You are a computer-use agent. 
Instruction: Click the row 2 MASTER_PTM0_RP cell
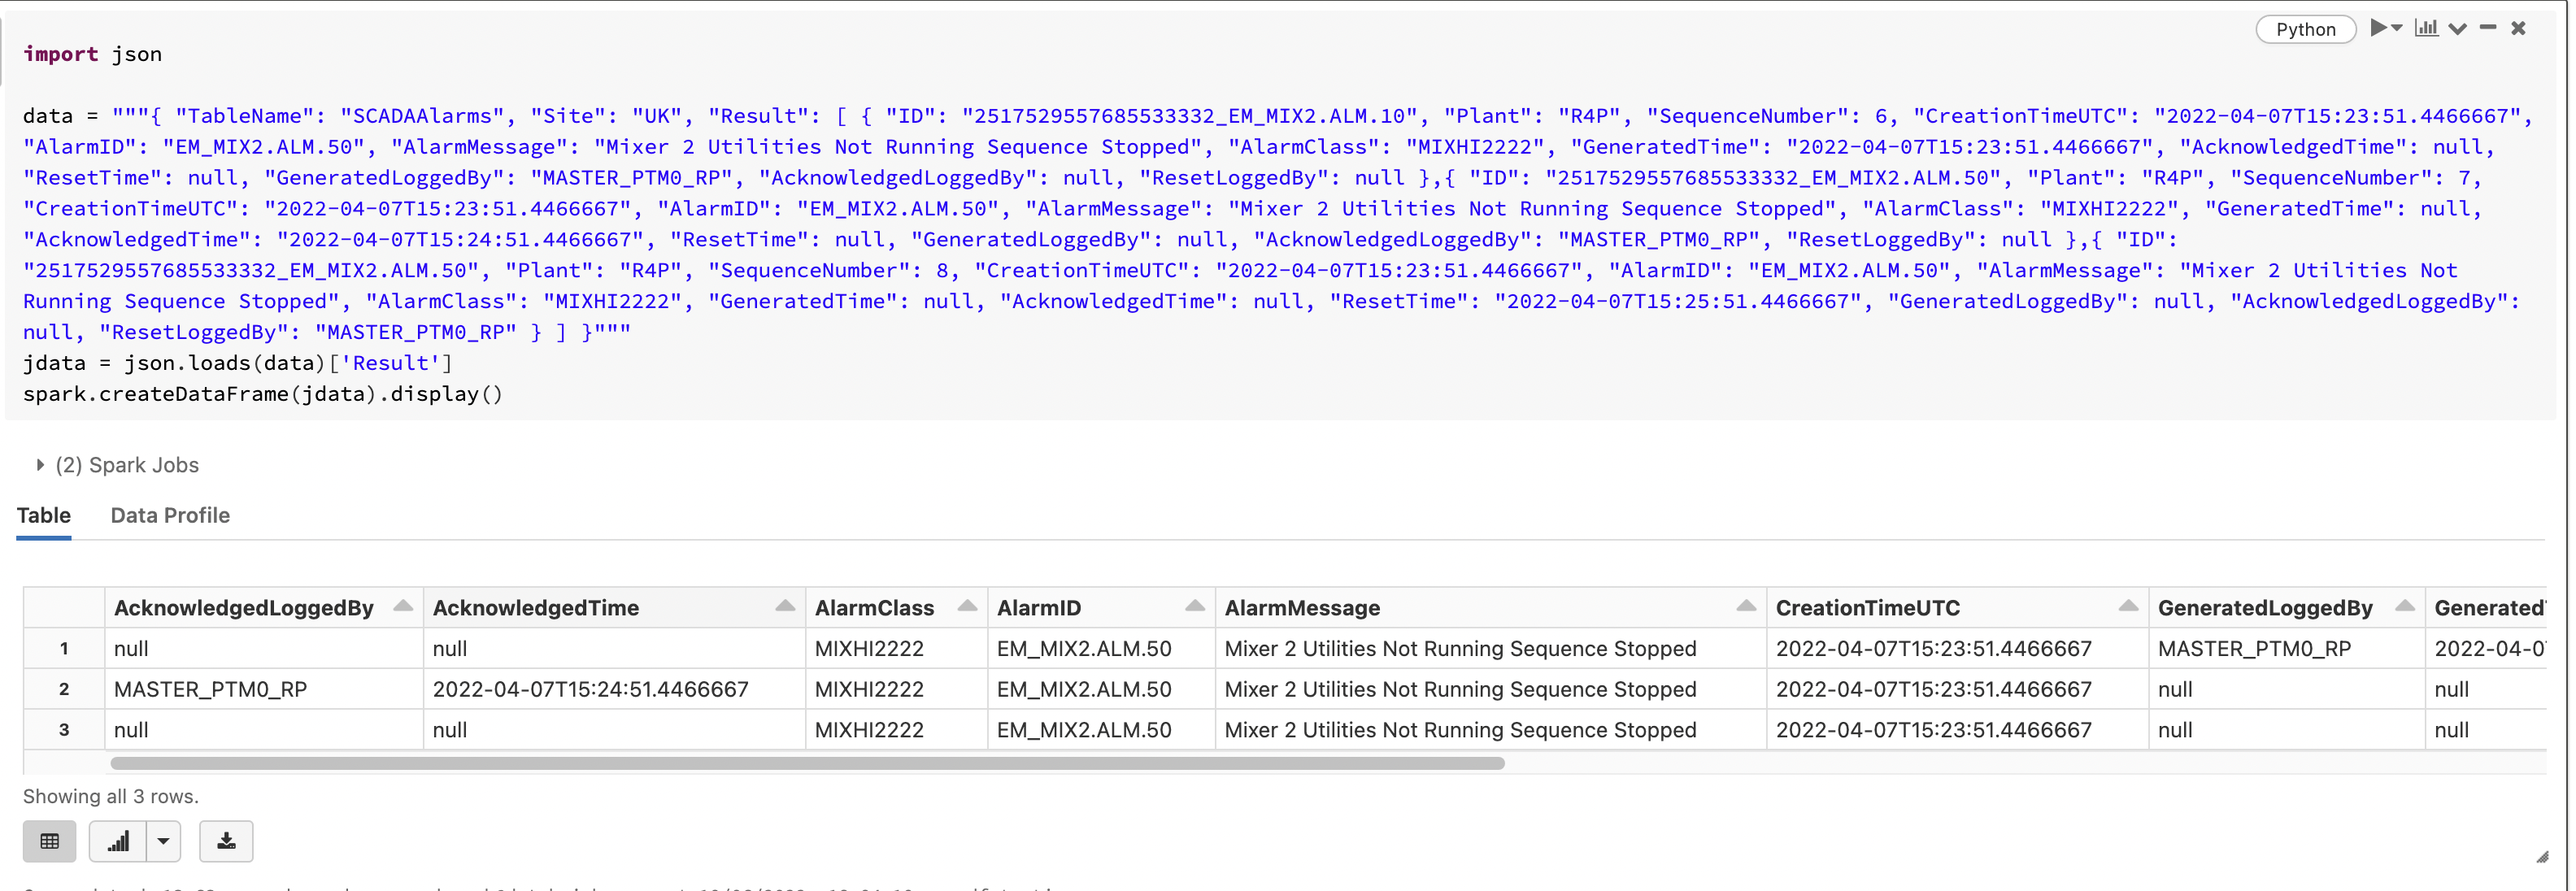click(210, 689)
